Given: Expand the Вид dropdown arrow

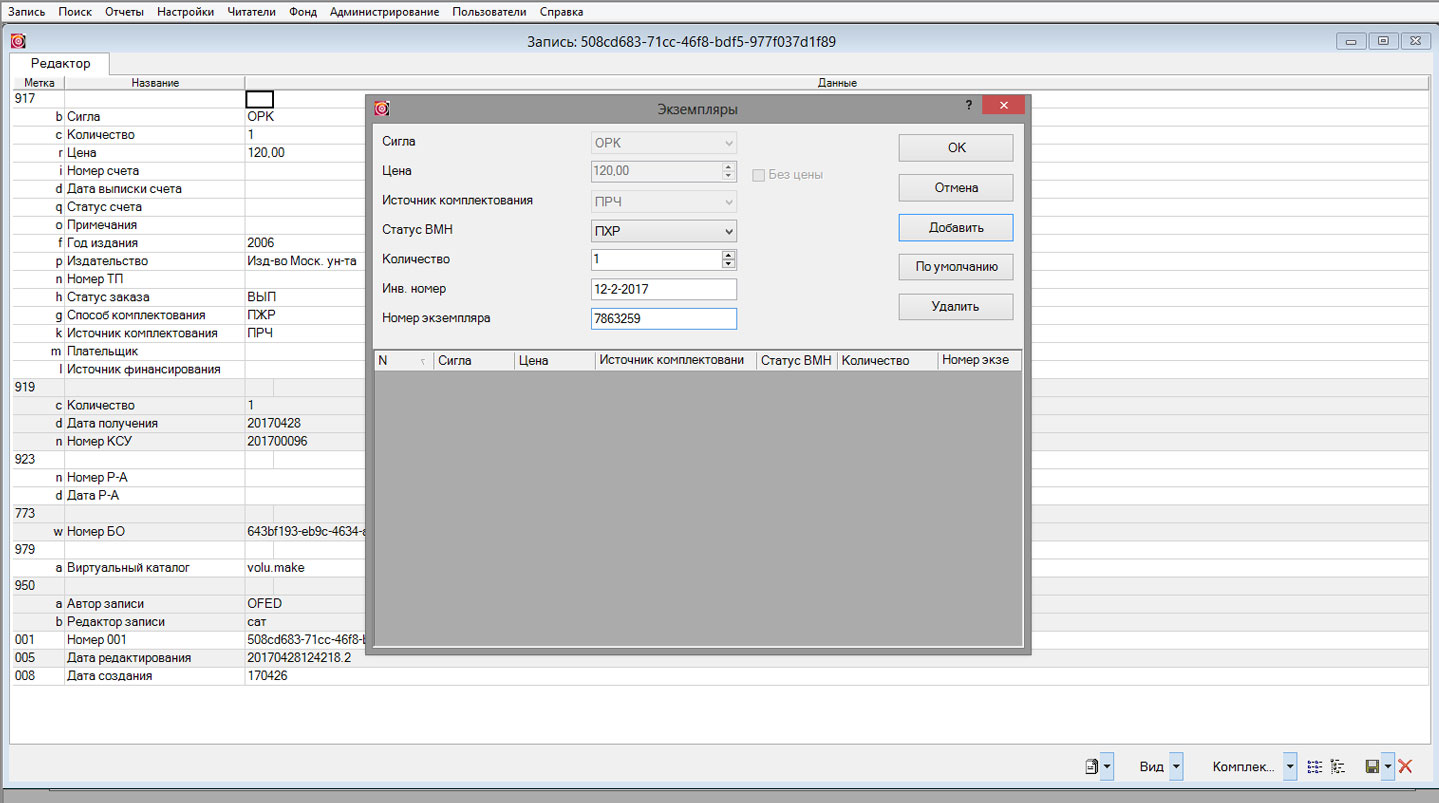Looking at the screenshot, I should click(1176, 767).
